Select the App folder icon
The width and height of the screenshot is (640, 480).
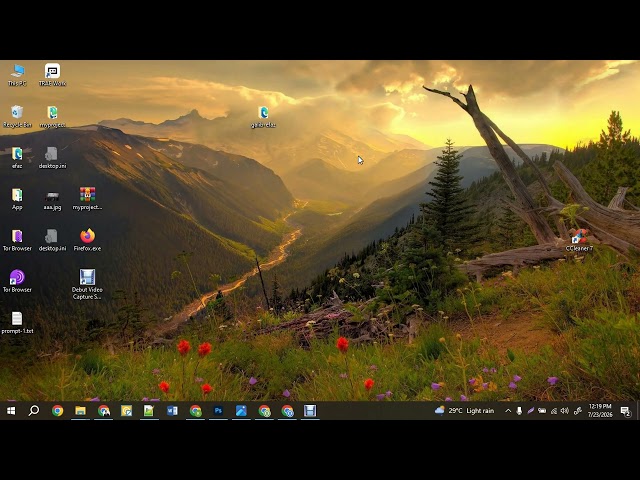(x=17, y=199)
